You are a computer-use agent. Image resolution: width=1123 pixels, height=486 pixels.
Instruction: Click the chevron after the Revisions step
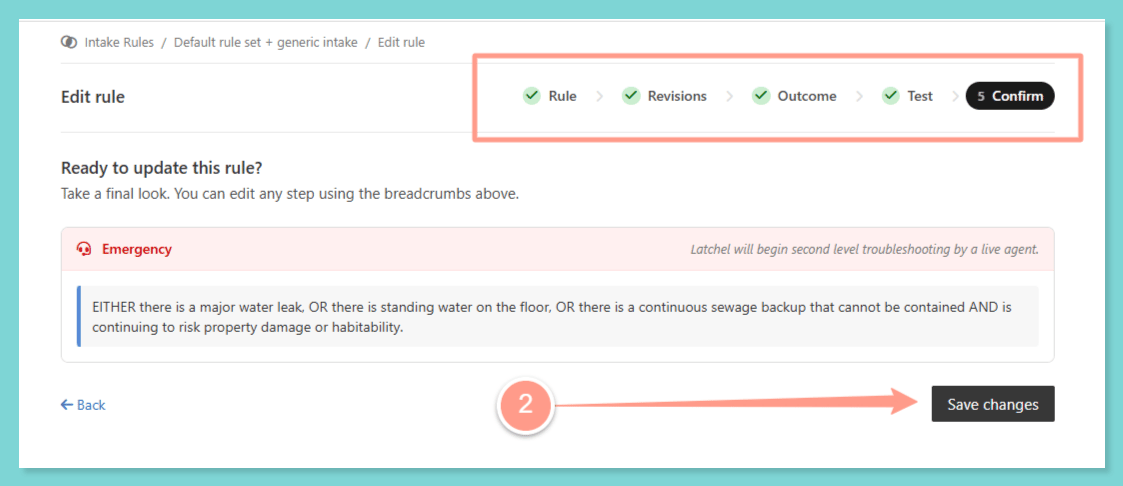pyautogui.click(x=729, y=97)
